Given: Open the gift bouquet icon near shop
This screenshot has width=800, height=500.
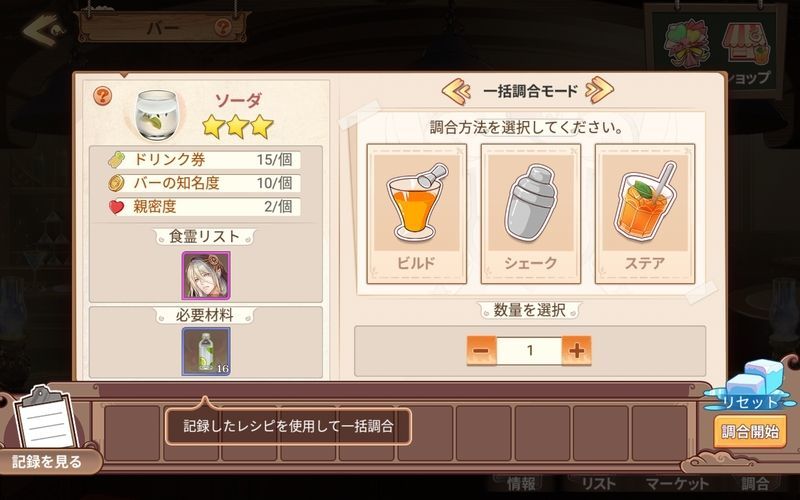Looking at the screenshot, I should pos(687,43).
